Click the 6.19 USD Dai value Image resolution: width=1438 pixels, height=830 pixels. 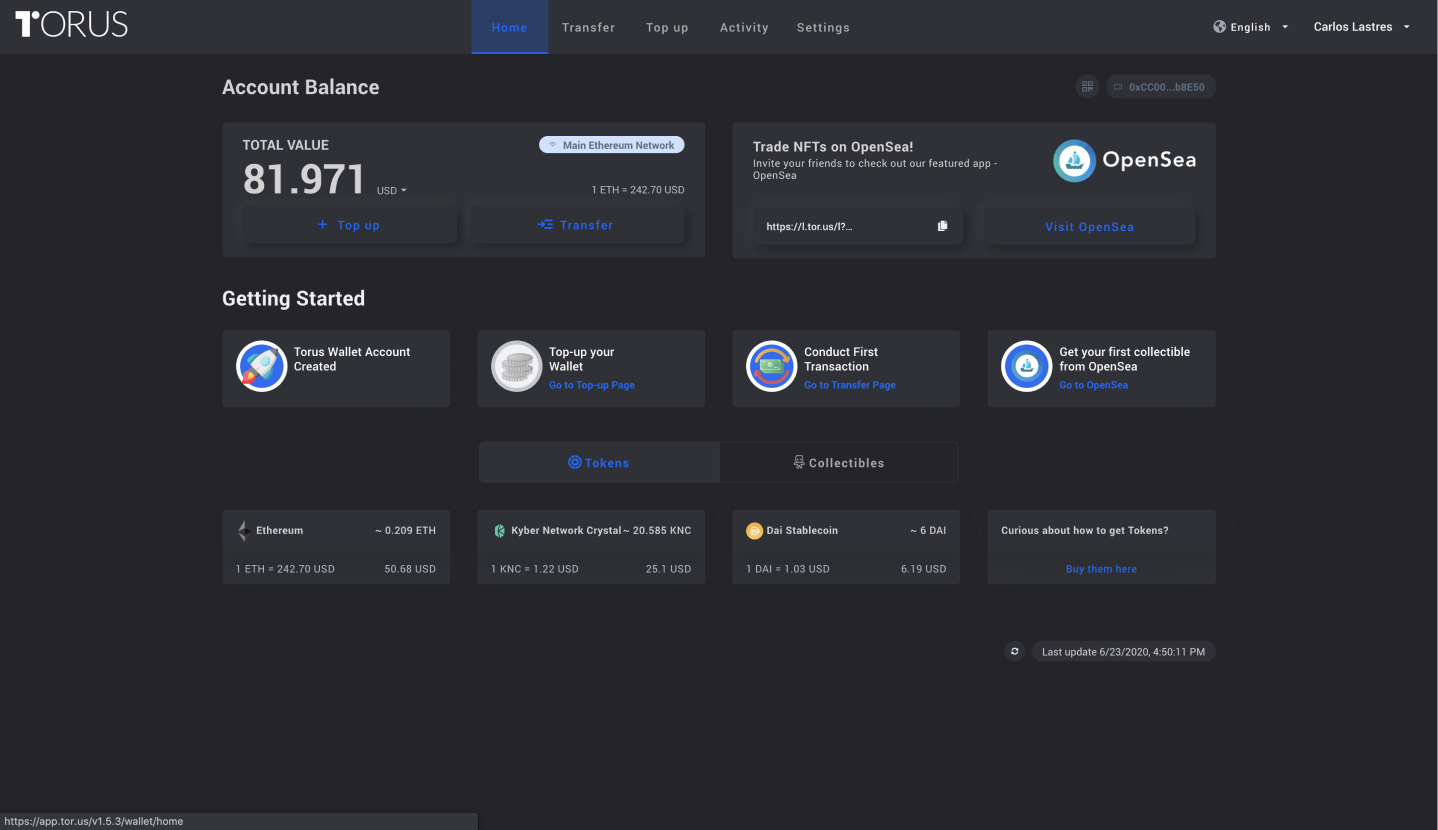pyautogui.click(x=922, y=569)
